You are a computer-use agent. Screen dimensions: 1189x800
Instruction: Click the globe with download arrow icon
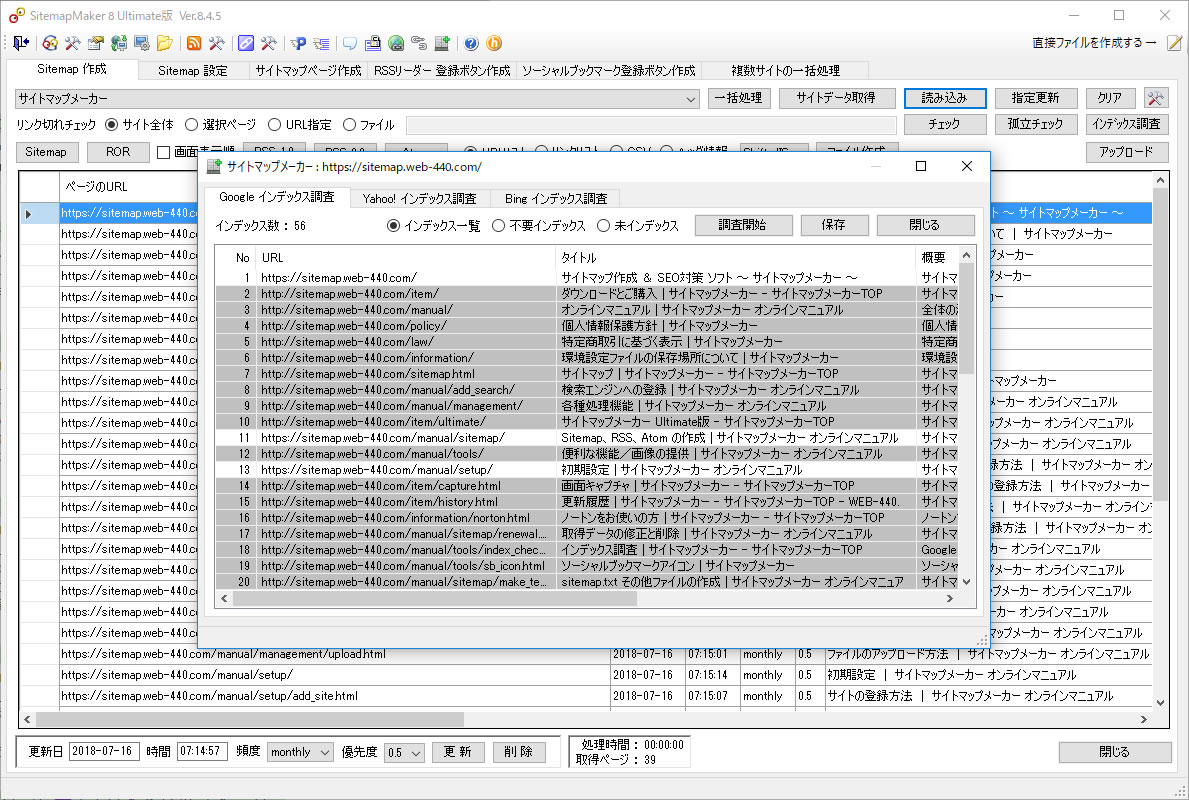[118, 43]
